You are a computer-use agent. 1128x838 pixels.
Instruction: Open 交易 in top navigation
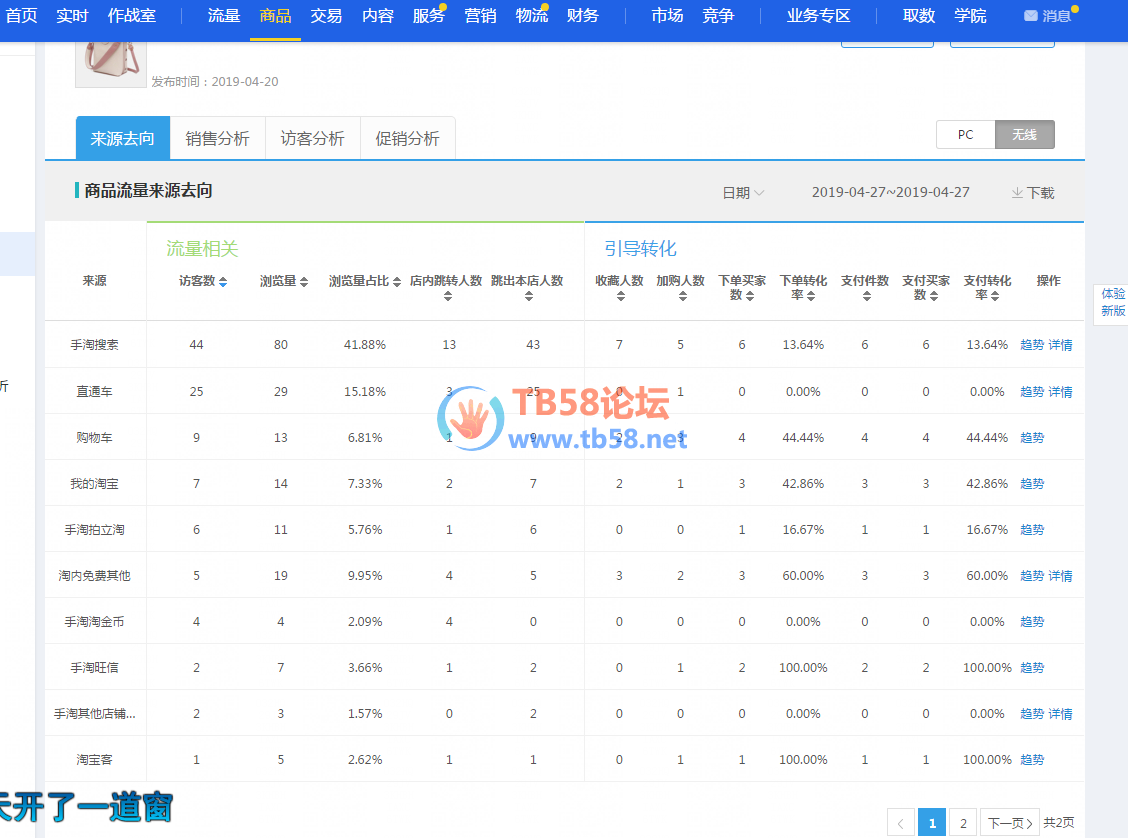(326, 16)
